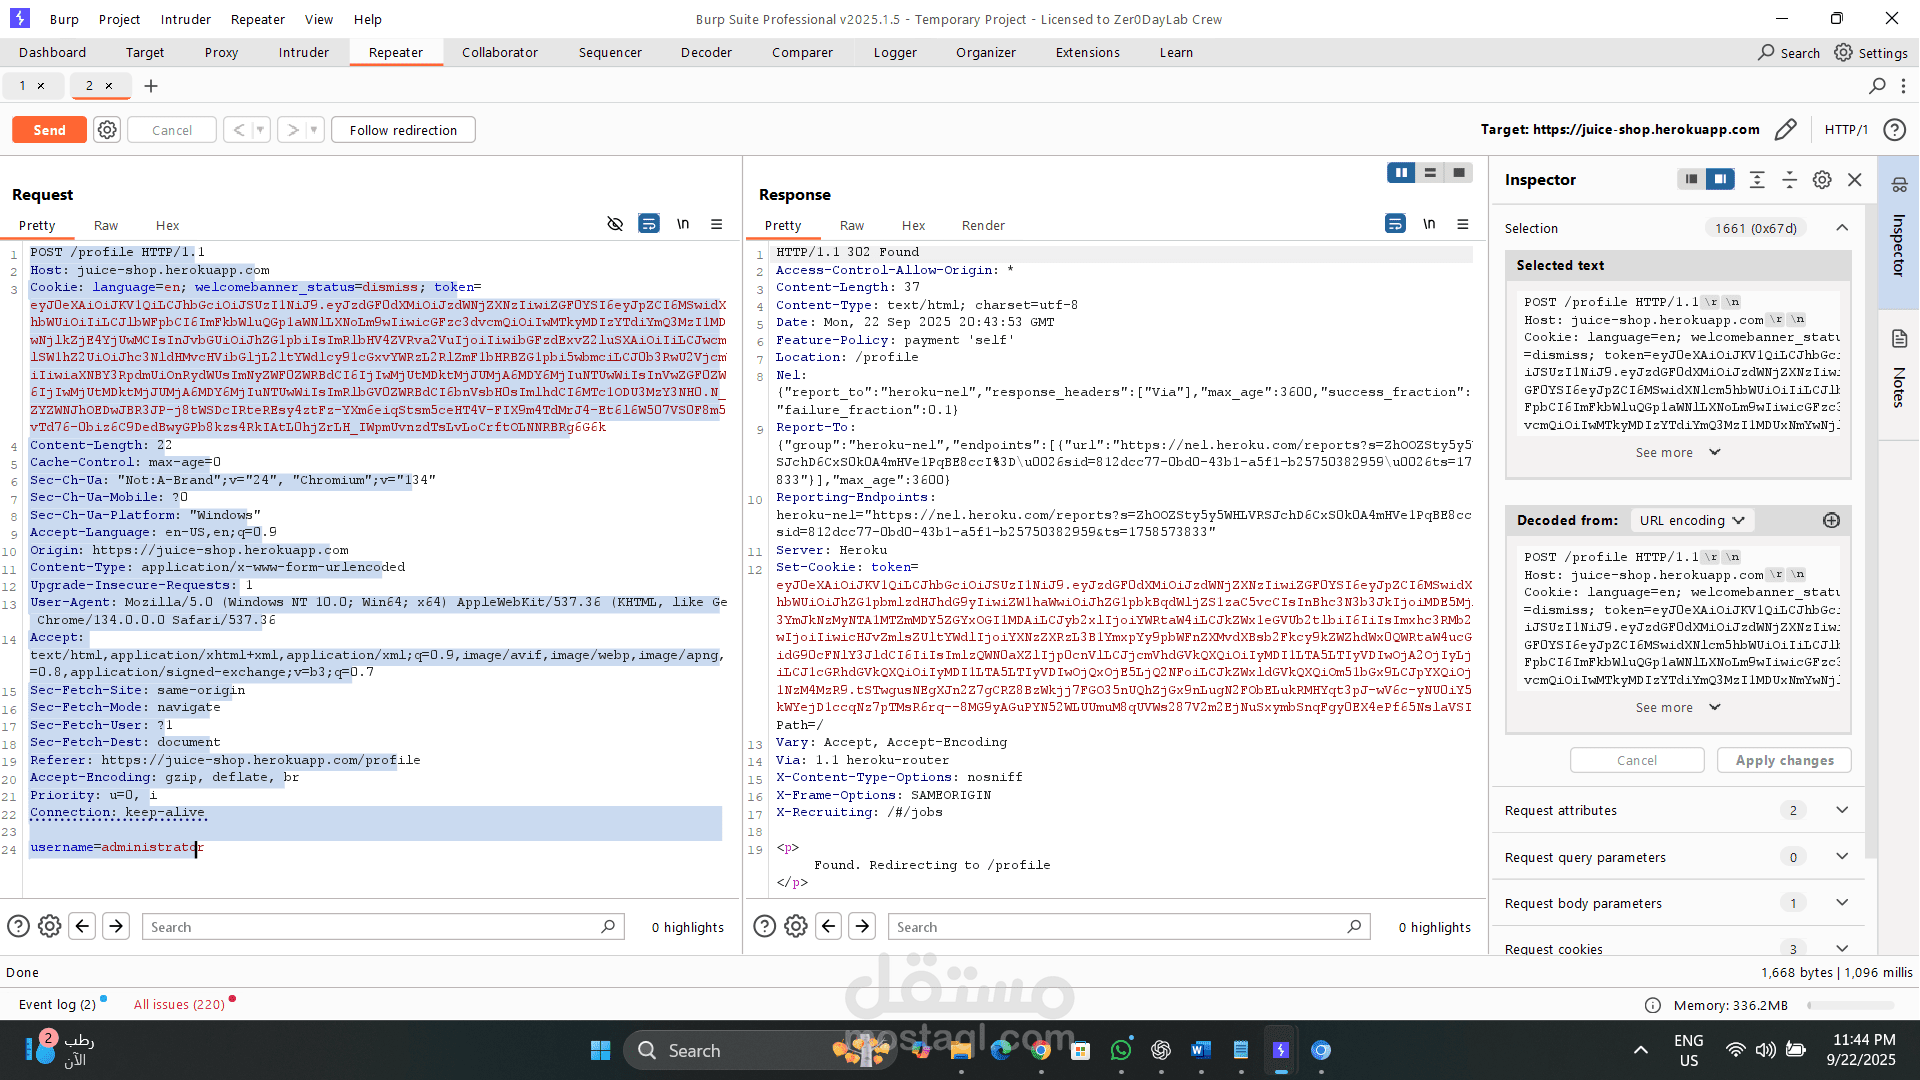Open the Decoded from URL encoding dropdown
The image size is (1920, 1080).
click(1691, 520)
